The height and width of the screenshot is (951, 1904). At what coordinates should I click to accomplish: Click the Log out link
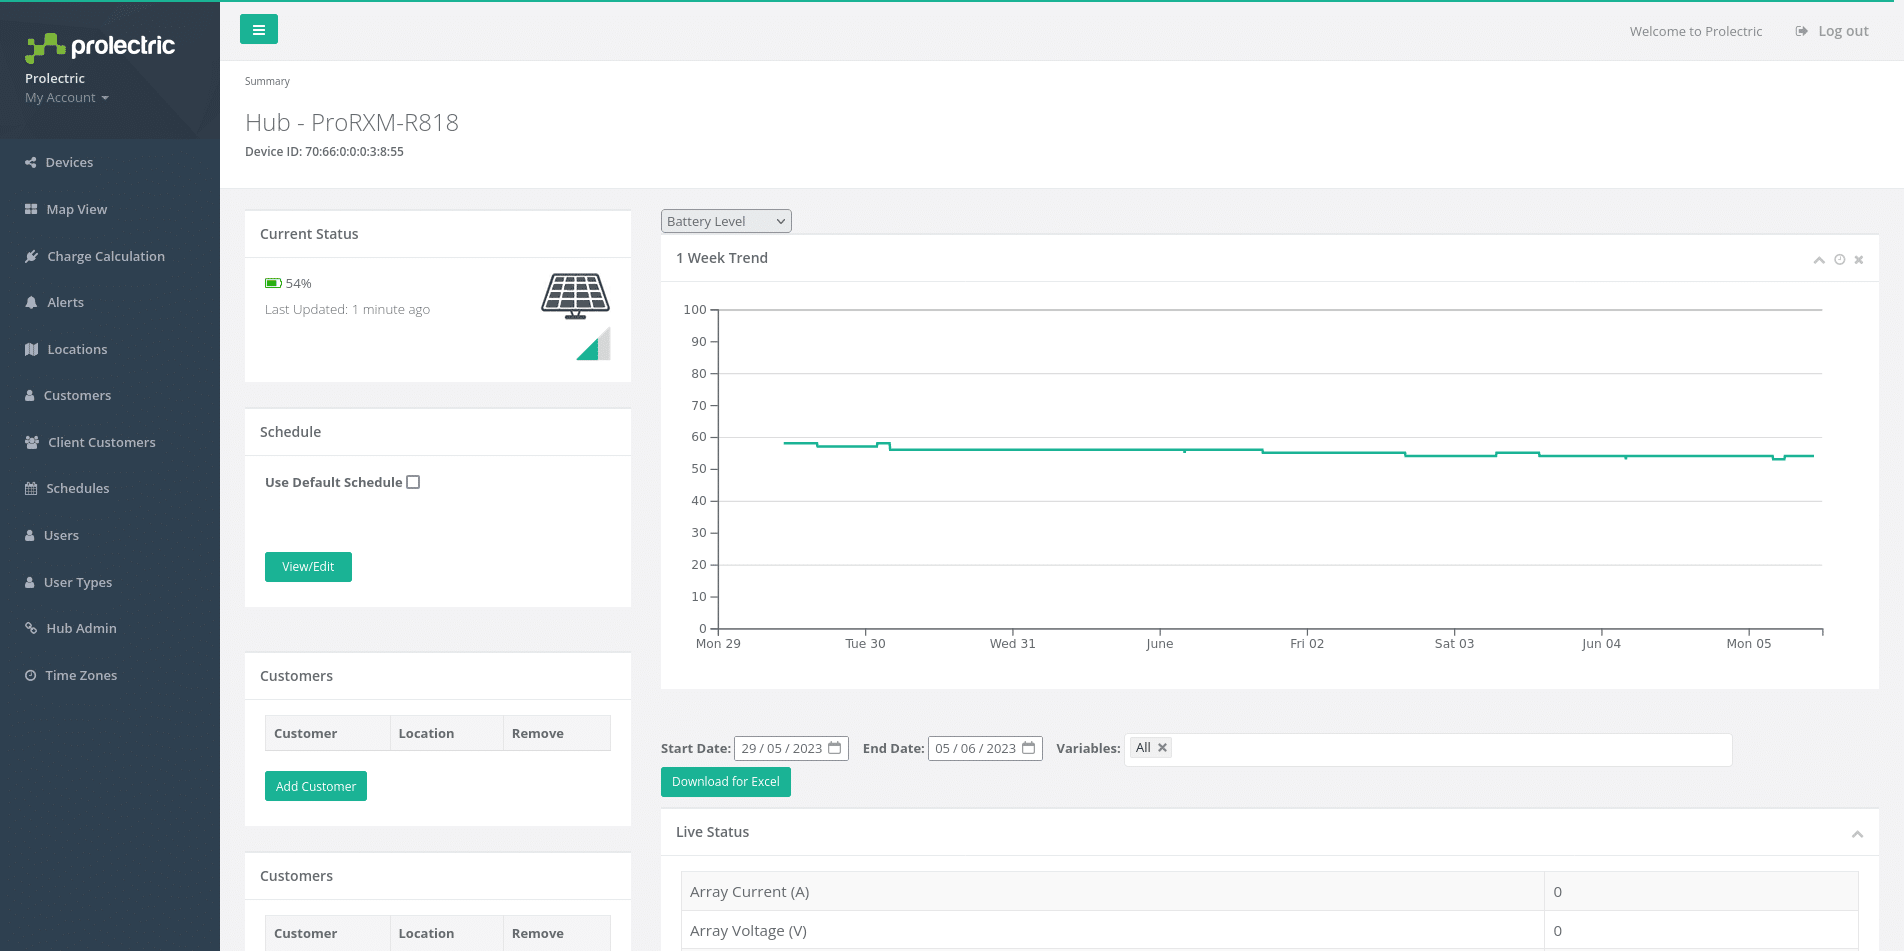1843,31
